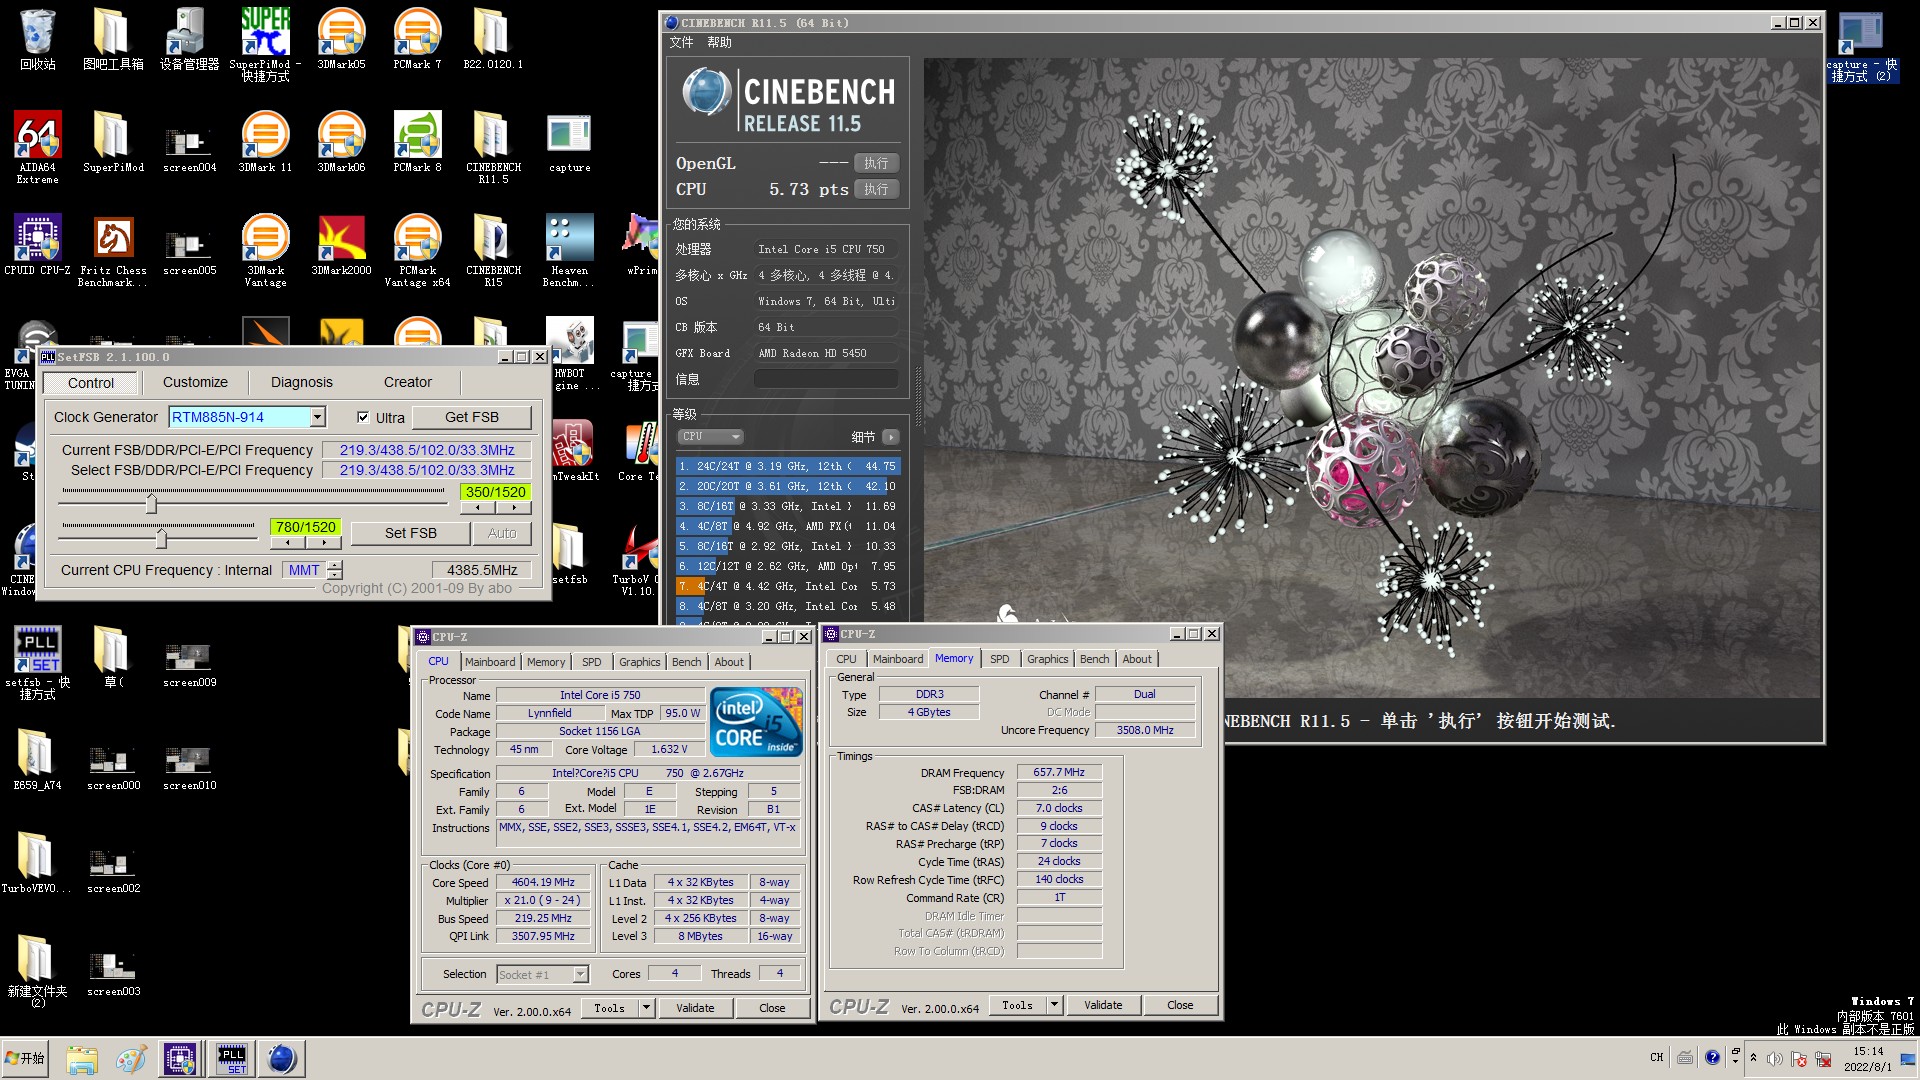Switch to CPU-Z via taskbar icon
Image resolution: width=1920 pixels, height=1080 pixels.
coord(180,1059)
